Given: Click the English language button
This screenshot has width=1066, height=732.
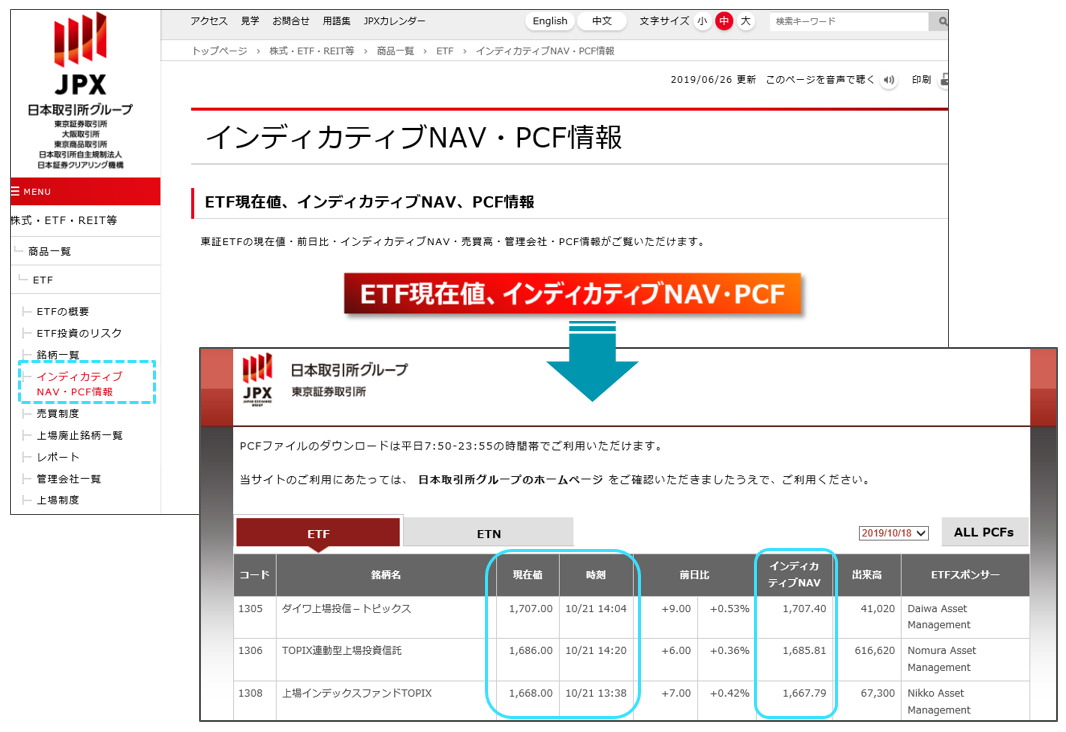Looking at the screenshot, I should pyautogui.click(x=550, y=21).
